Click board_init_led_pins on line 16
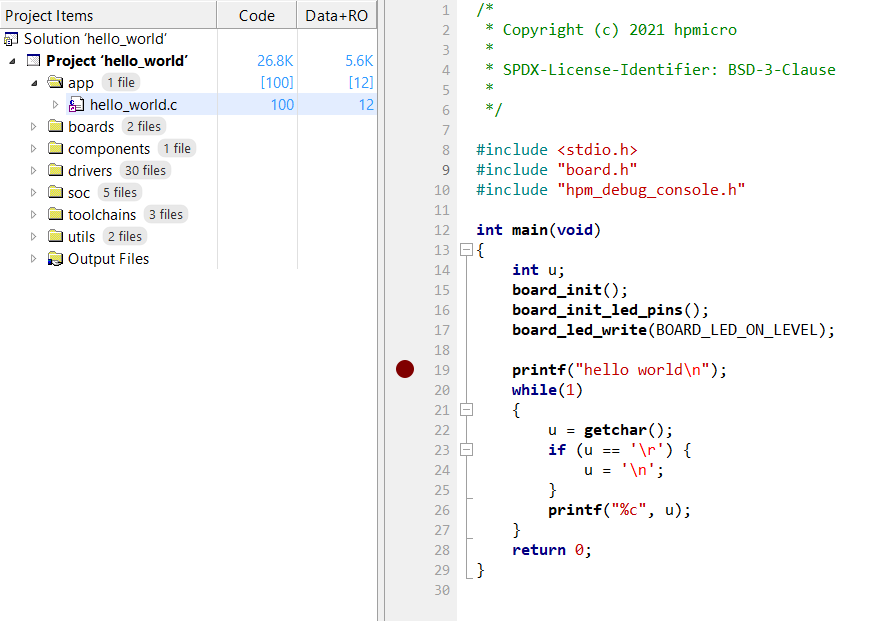 click(597, 310)
